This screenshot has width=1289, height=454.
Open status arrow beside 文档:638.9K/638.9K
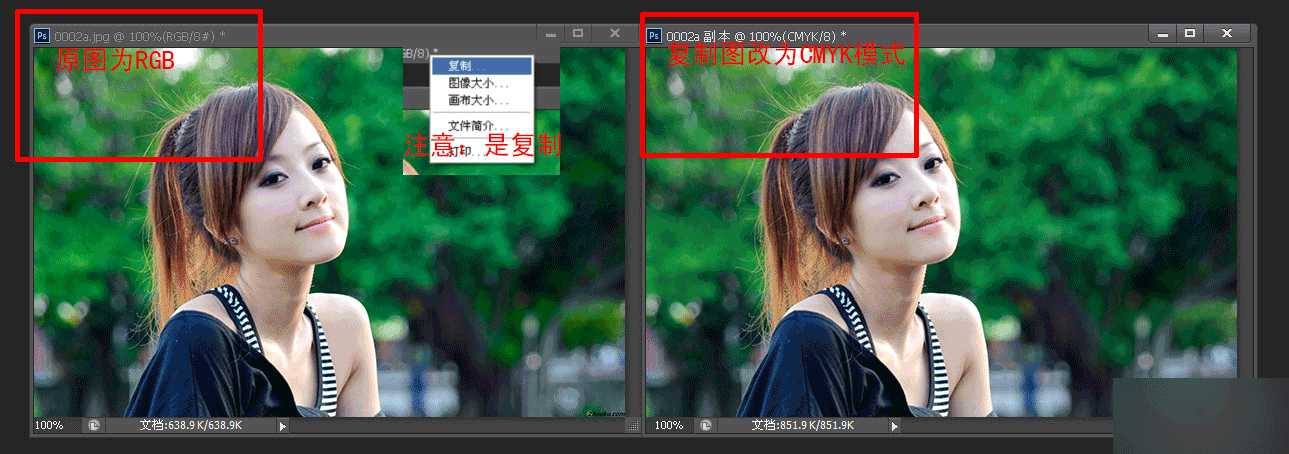click(283, 426)
